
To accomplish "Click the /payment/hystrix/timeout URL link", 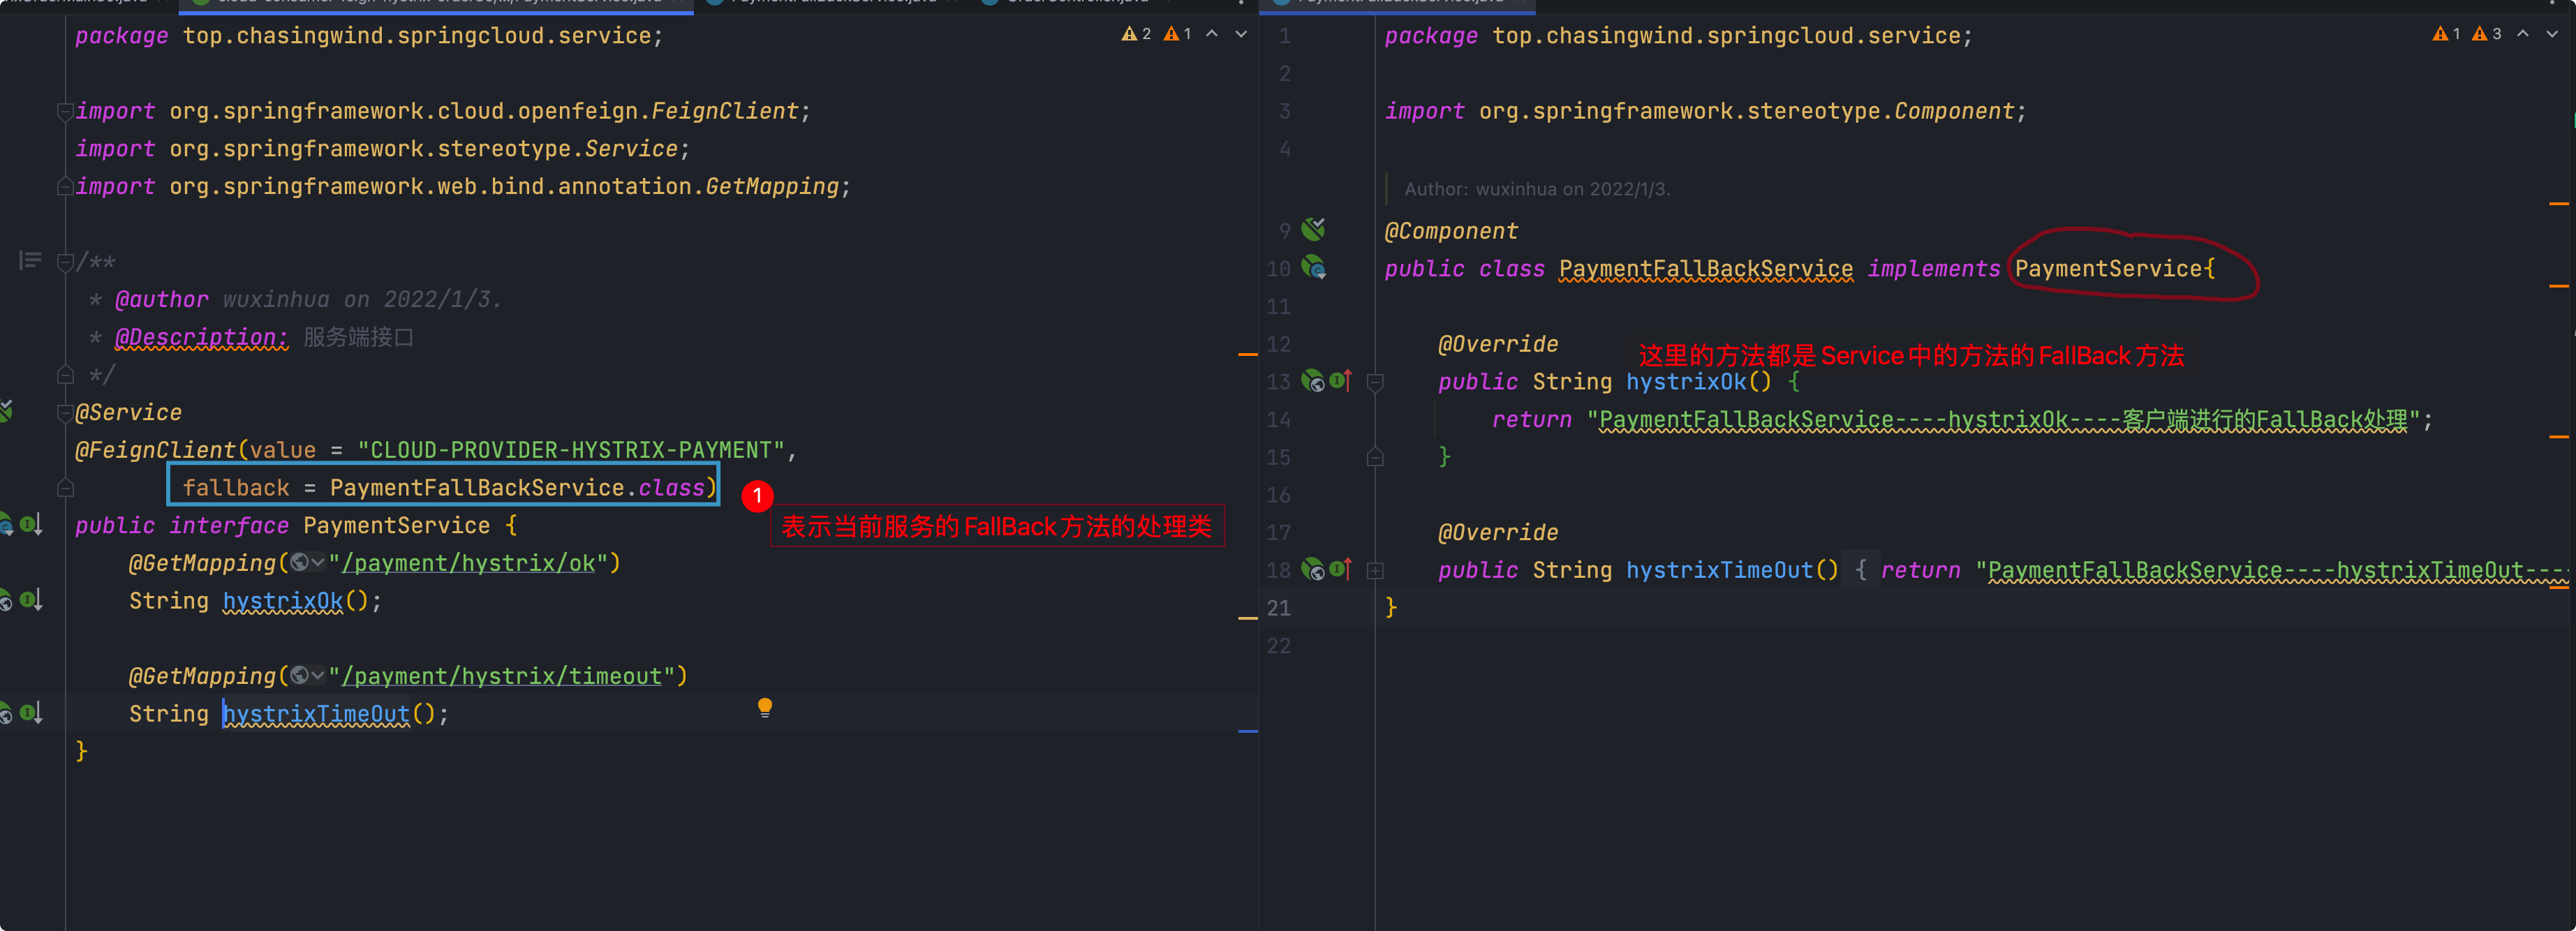I will (502, 676).
